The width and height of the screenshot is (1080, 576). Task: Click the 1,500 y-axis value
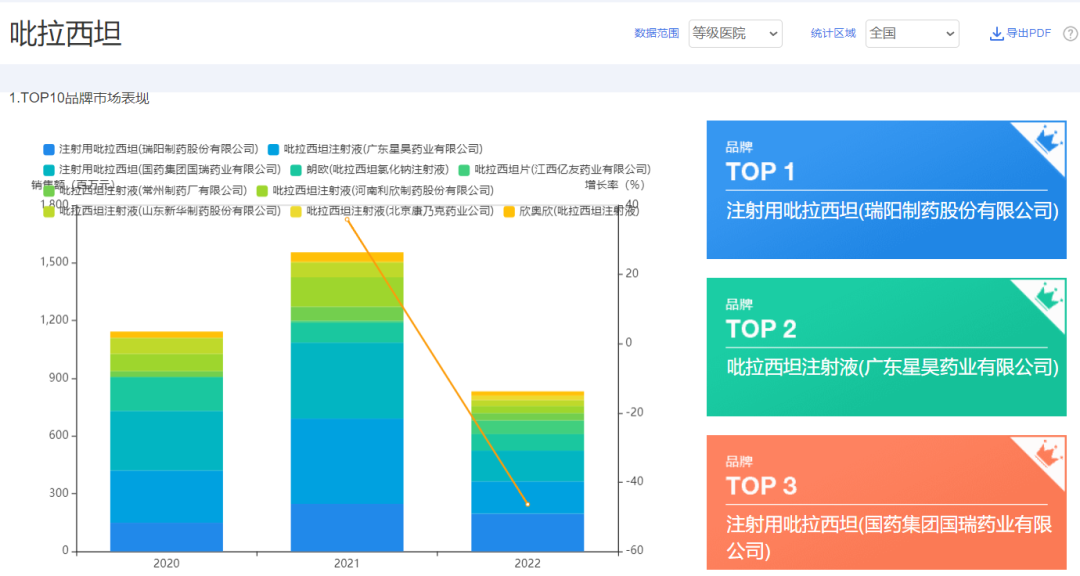click(54, 262)
